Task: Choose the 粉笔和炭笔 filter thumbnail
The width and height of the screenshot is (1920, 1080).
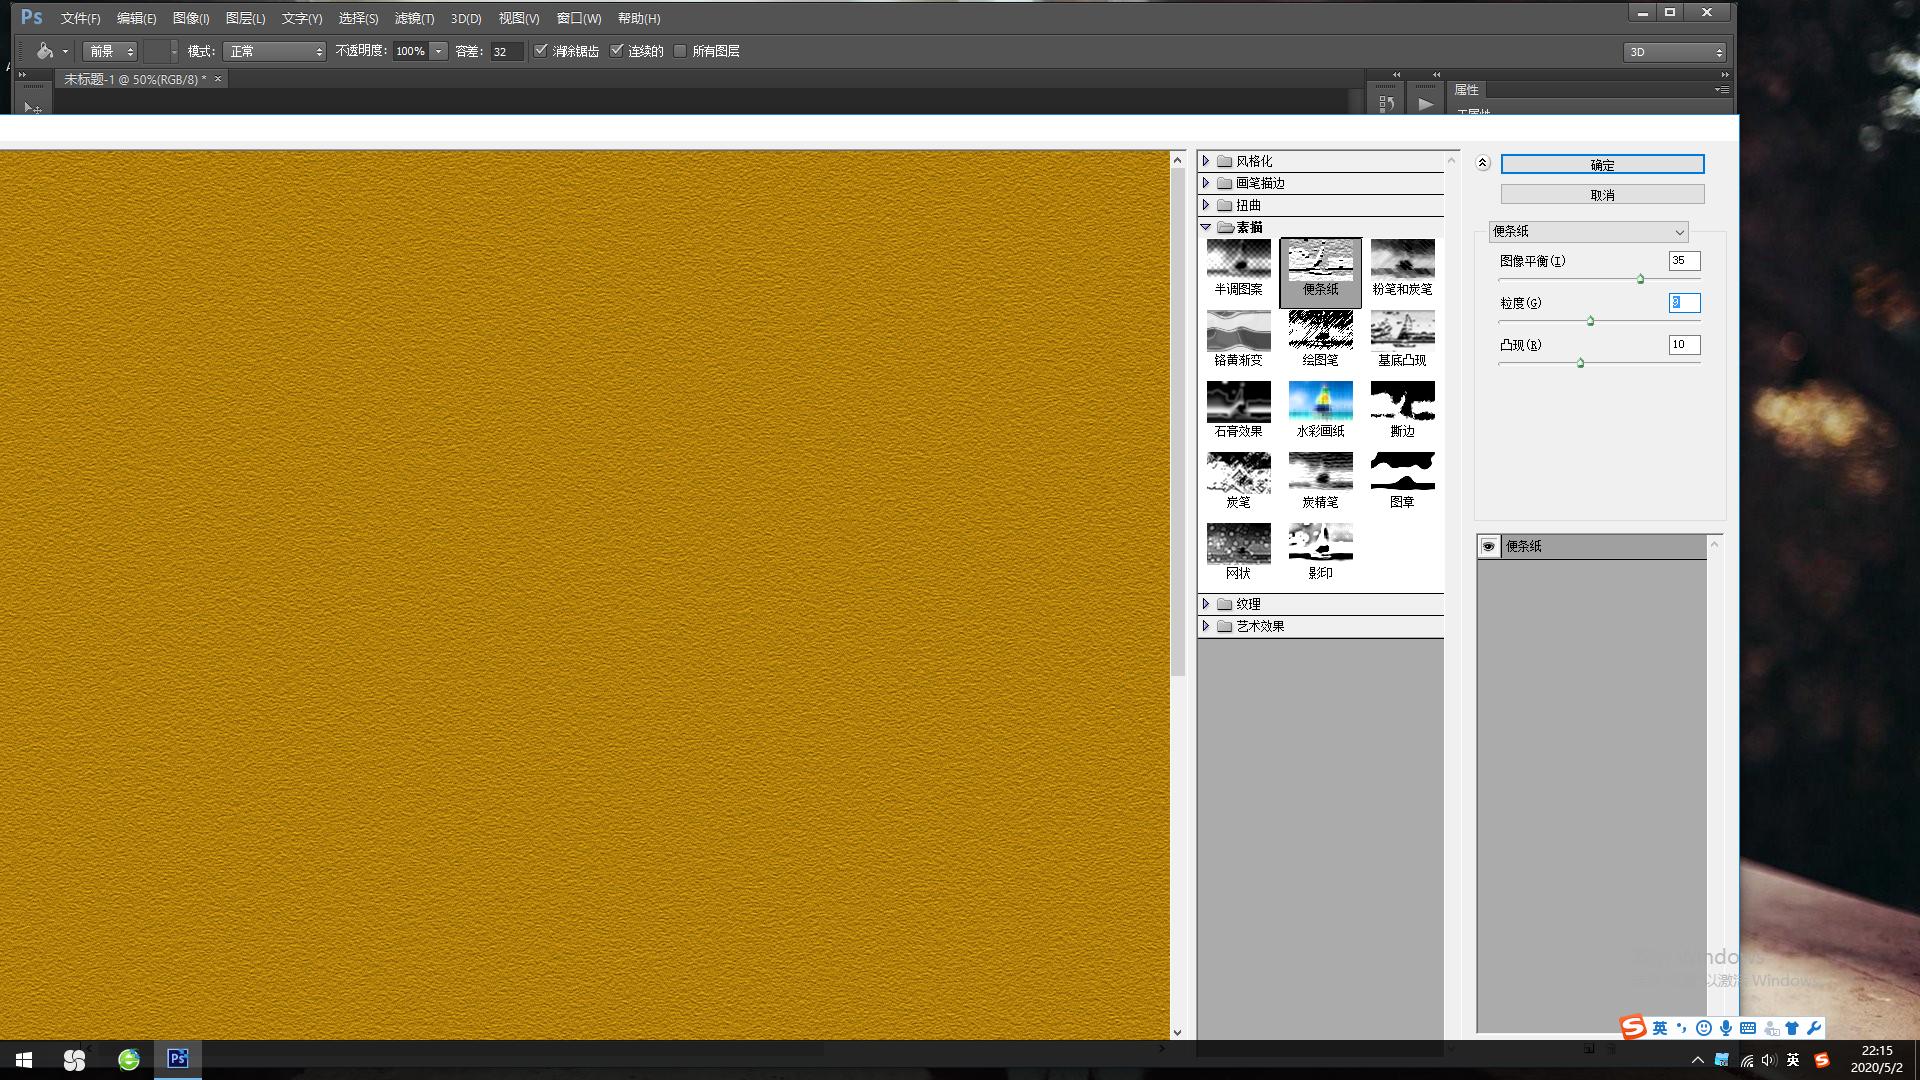Action: (x=1402, y=260)
